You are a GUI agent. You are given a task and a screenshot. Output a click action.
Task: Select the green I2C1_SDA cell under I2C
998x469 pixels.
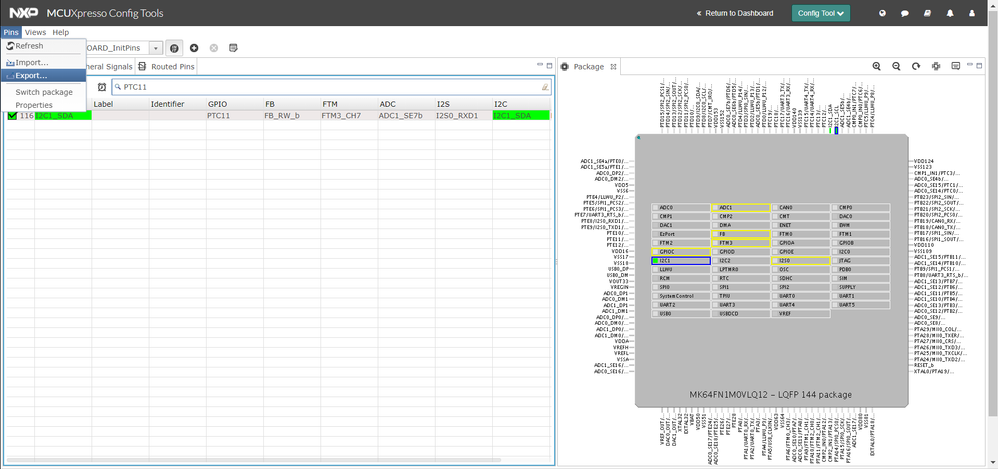[521, 116]
